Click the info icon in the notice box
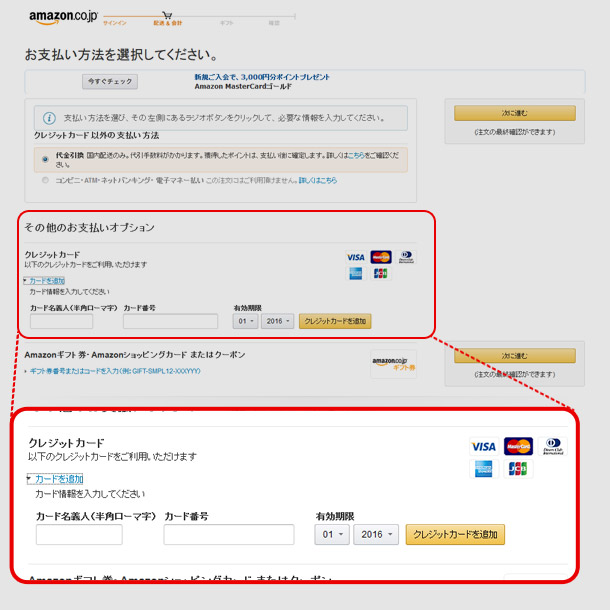The height and width of the screenshot is (610, 610). point(49,118)
